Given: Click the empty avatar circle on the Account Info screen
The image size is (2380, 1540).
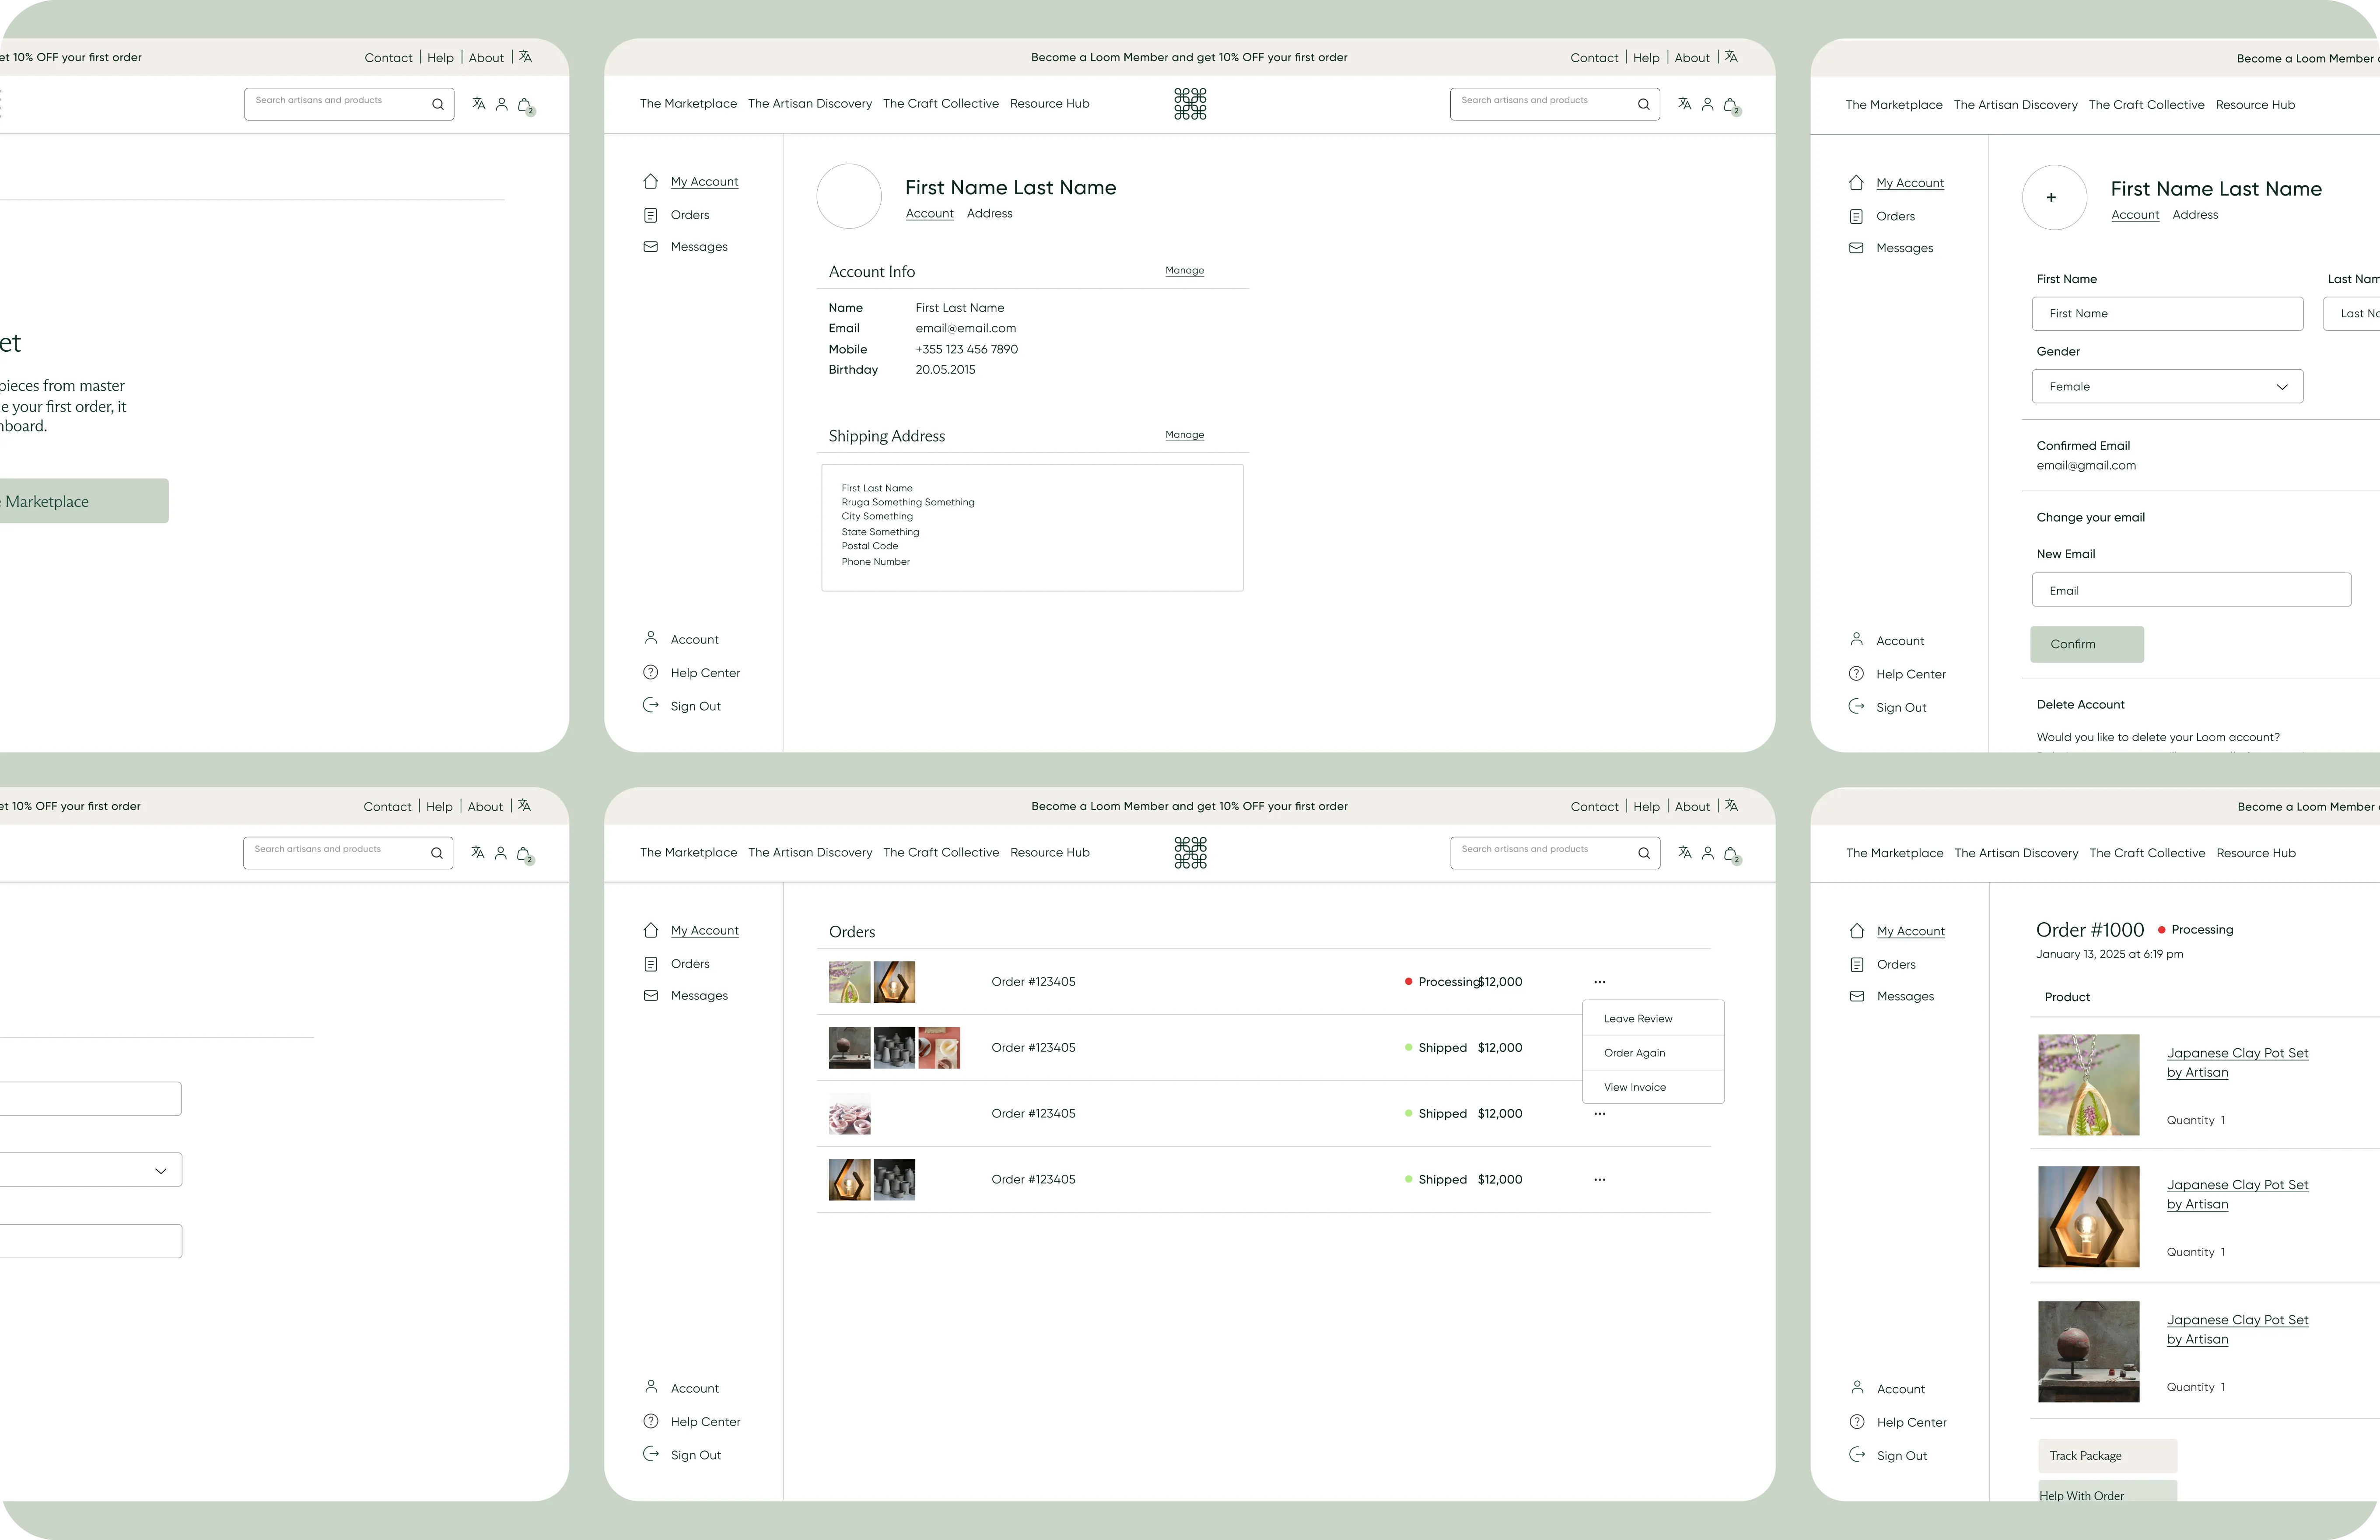Looking at the screenshot, I should click(x=849, y=197).
